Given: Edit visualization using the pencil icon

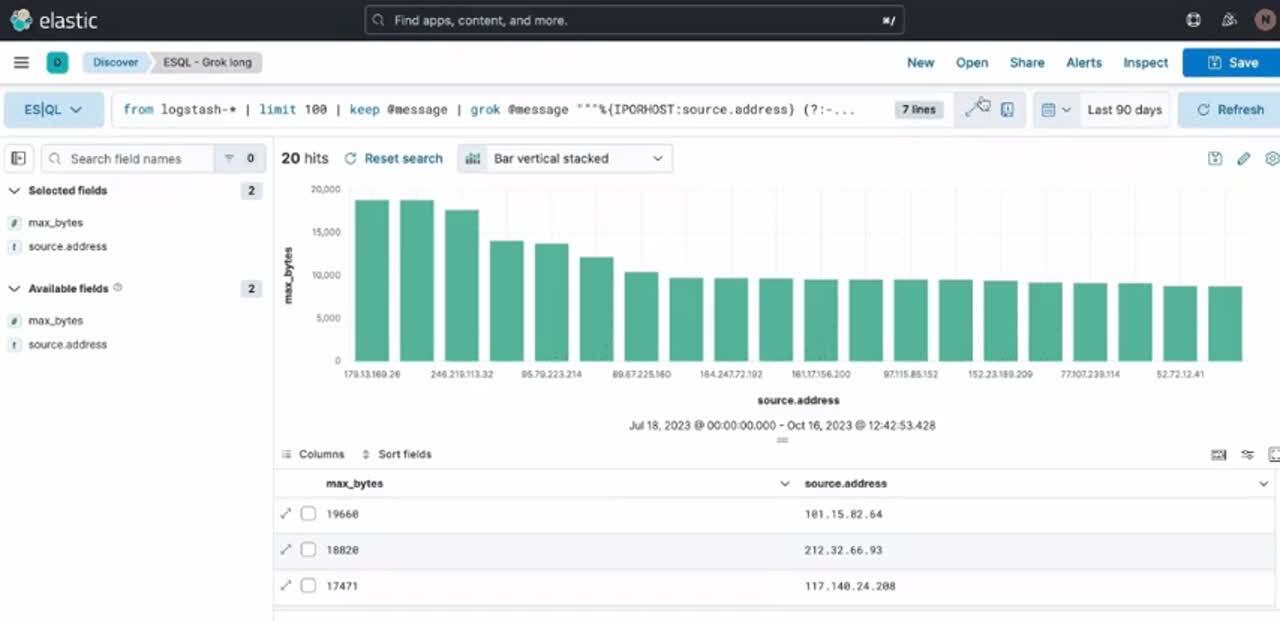Looking at the screenshot, I should coord(1244,158).
